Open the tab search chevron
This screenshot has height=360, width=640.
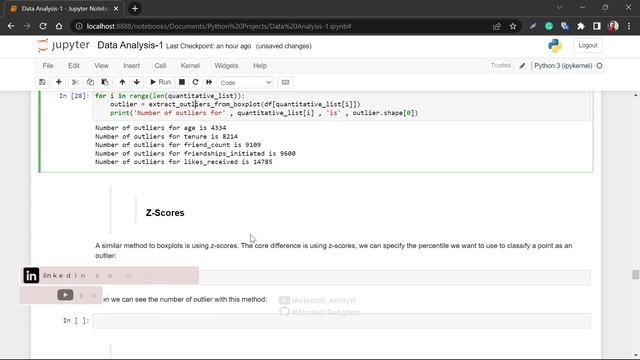click(x=560, y=7)
